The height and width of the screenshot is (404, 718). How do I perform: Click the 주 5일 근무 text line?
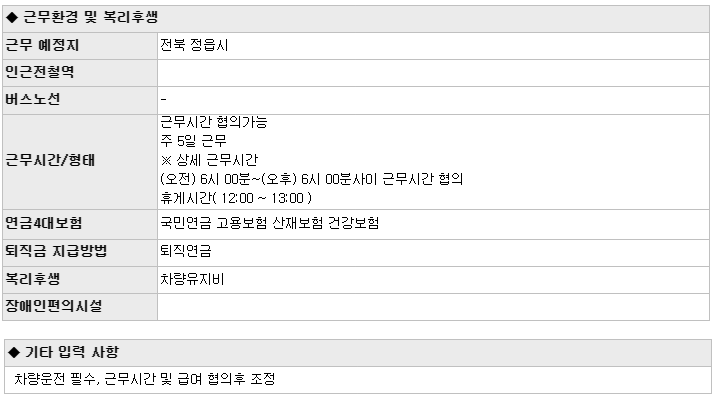[x=193, y=141]
